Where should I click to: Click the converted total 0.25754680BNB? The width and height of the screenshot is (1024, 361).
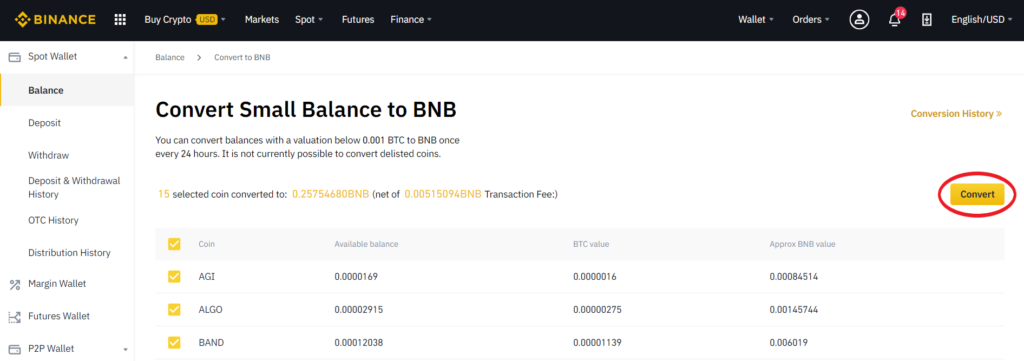coord(330,195)
